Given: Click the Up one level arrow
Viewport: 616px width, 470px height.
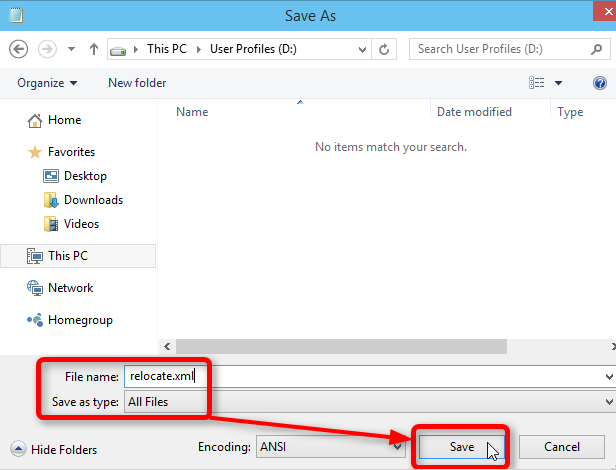Looking at the screenshot, I should coord(93,48).
